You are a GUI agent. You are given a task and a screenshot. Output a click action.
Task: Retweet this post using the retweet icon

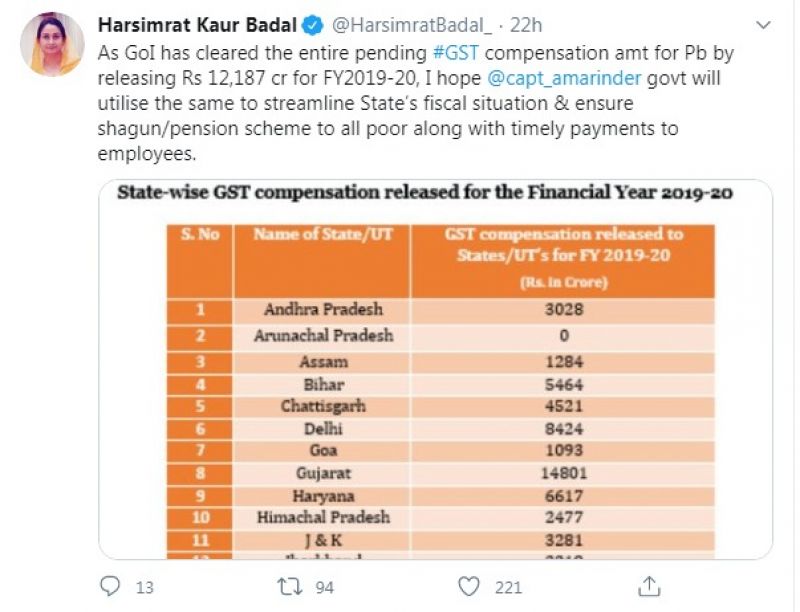290,586
